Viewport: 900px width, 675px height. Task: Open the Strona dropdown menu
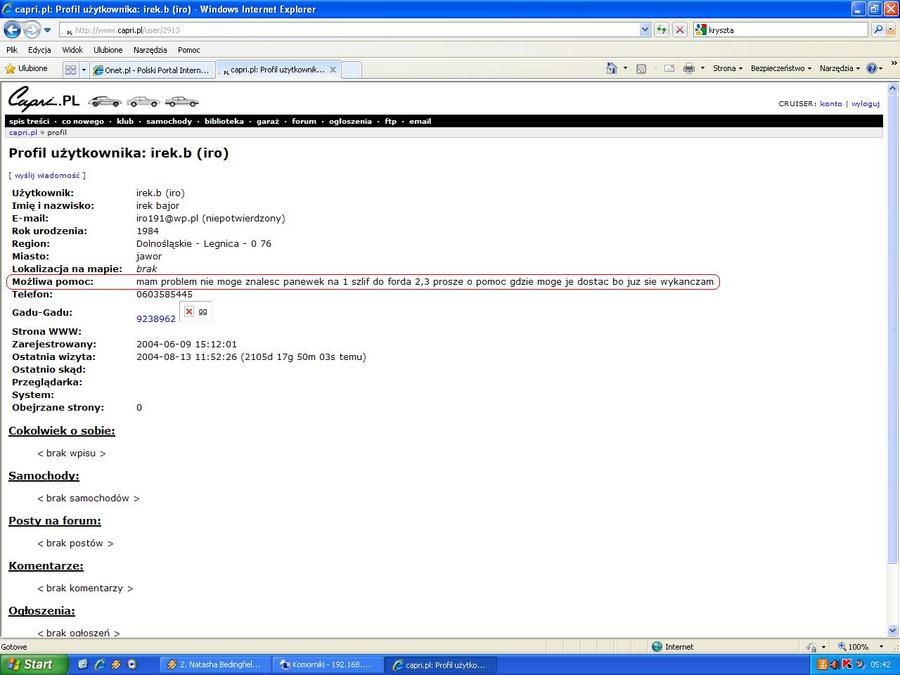pos(727,69)
